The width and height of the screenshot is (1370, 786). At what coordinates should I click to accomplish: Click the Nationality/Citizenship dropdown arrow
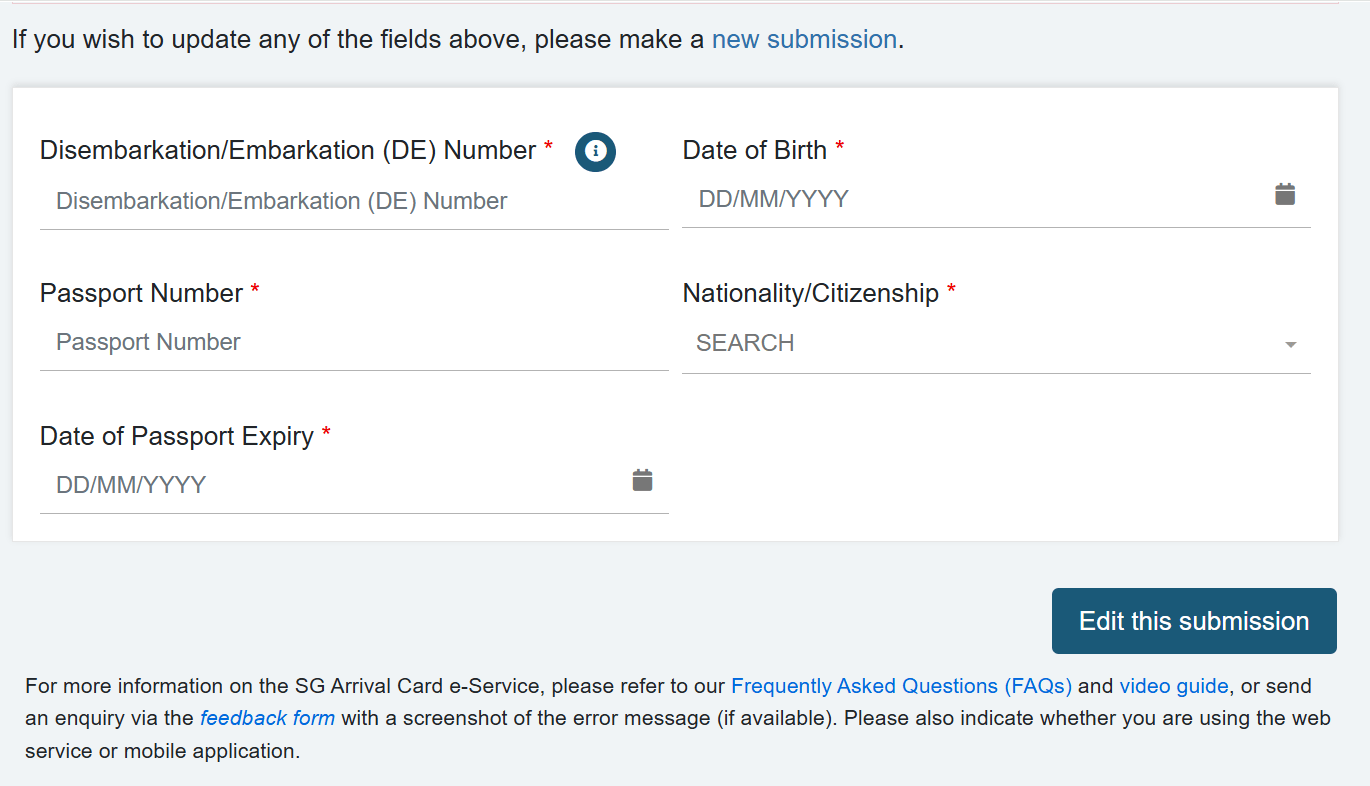[x=1290, y=345]
